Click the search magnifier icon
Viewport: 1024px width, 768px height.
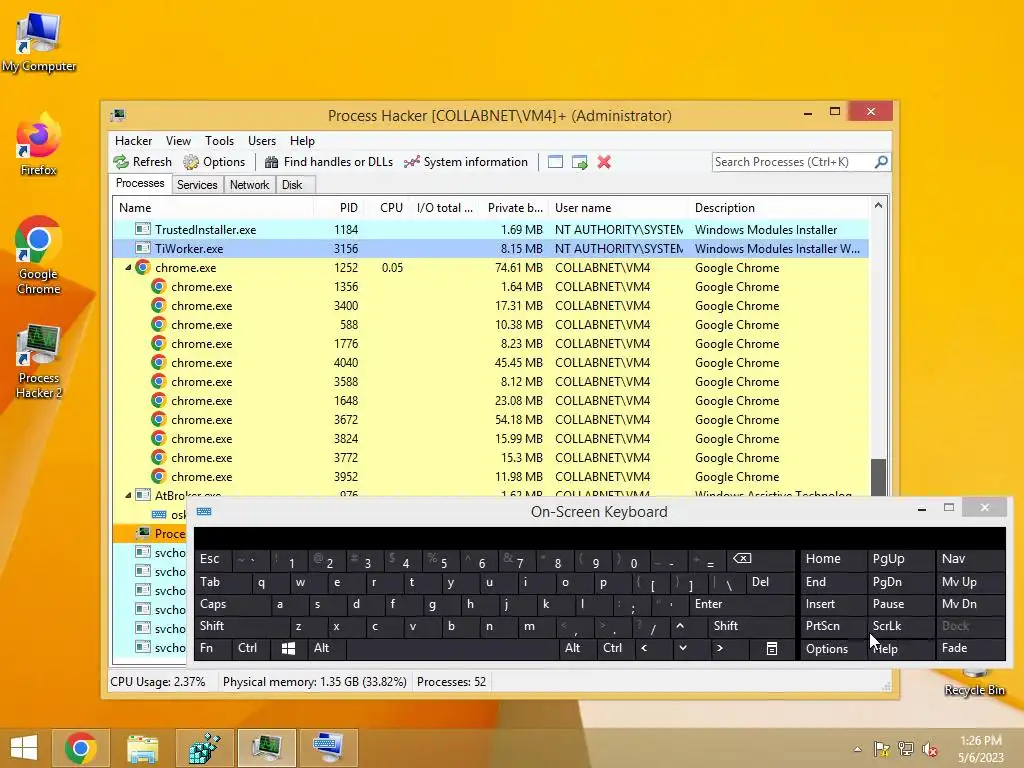pyautogui.click(x=881, y=161)
